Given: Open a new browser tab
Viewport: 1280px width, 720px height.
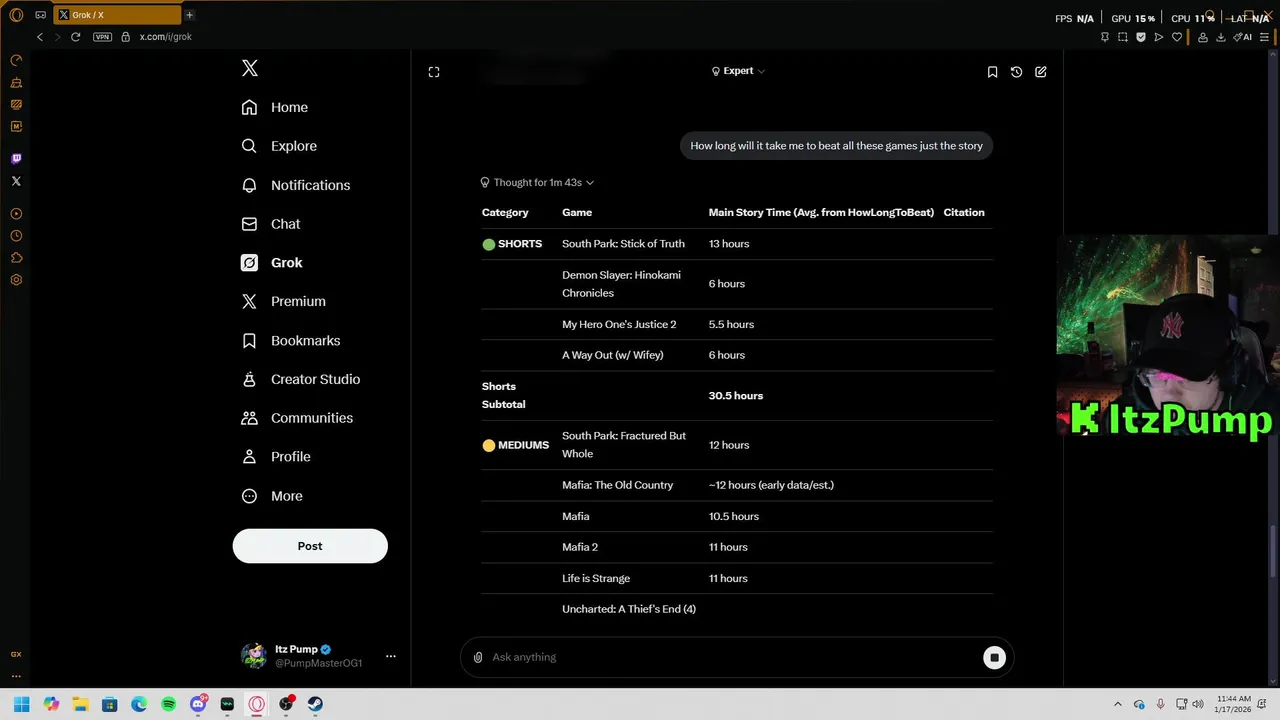Looking at the screenshot, I should [189, 15].
